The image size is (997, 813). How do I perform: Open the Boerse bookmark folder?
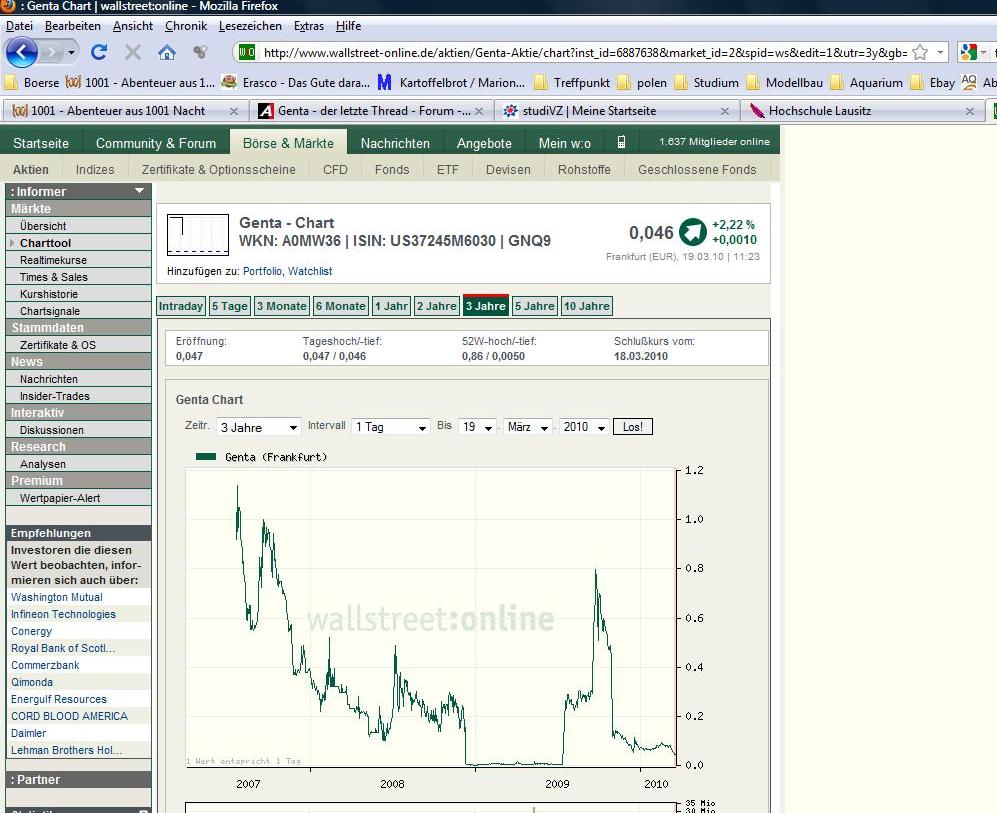coord(32,83)
